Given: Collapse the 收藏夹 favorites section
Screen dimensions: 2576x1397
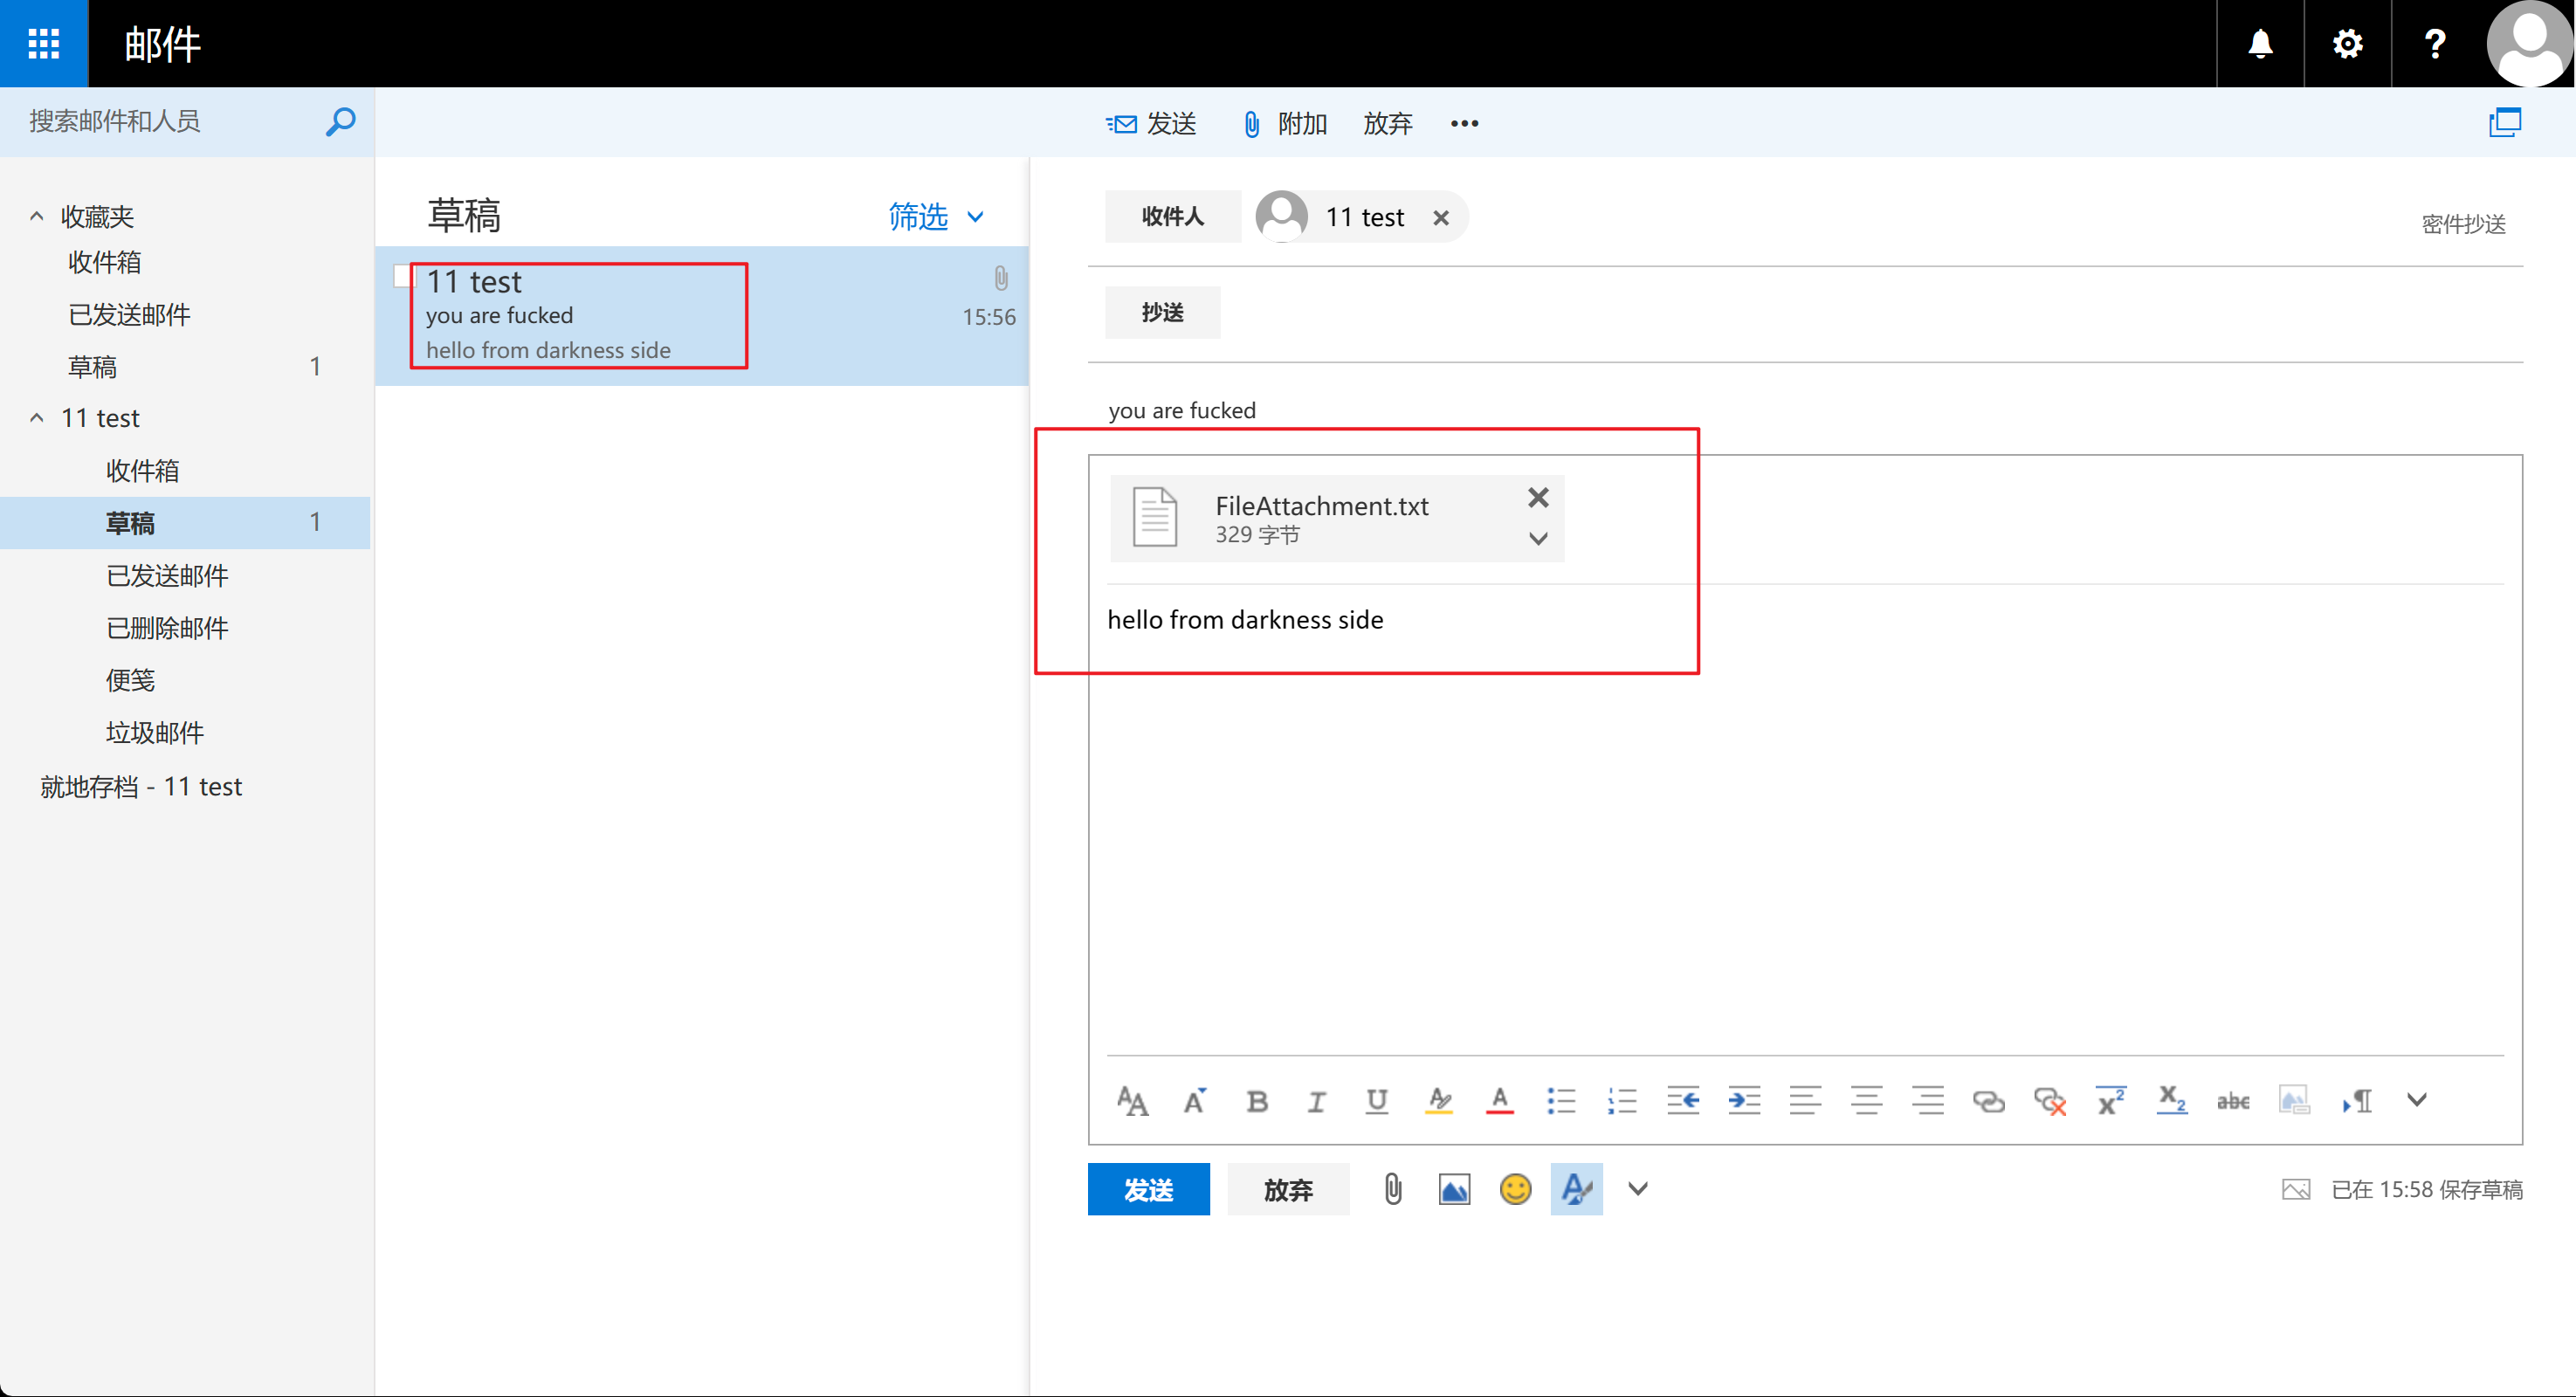Looking at the screenshot, I should (x=37, y=216).
